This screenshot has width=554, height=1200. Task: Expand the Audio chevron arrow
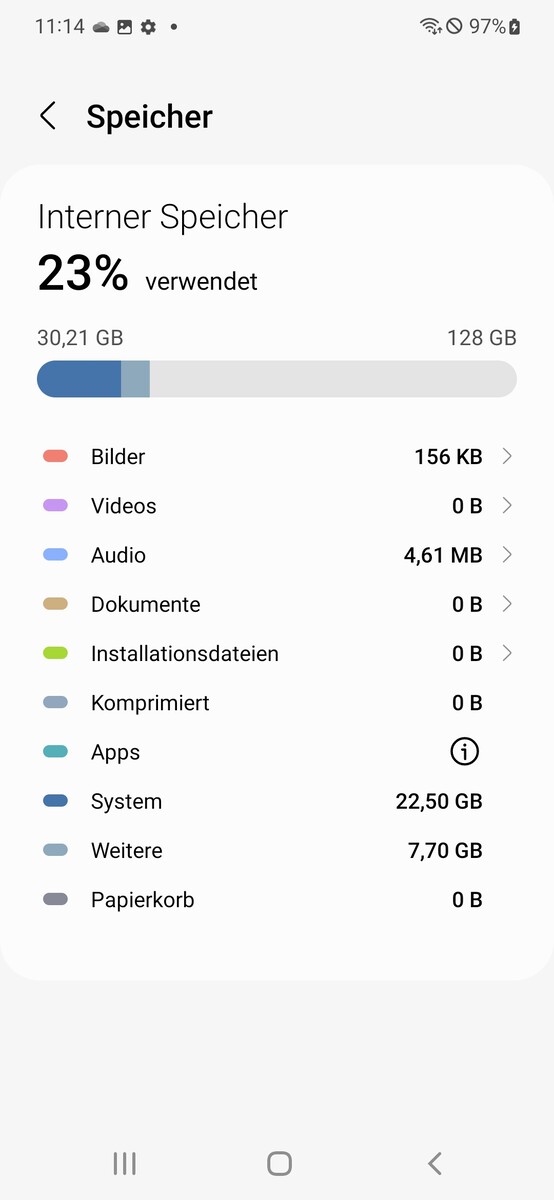pyautogui.click(x=507, y=555)
